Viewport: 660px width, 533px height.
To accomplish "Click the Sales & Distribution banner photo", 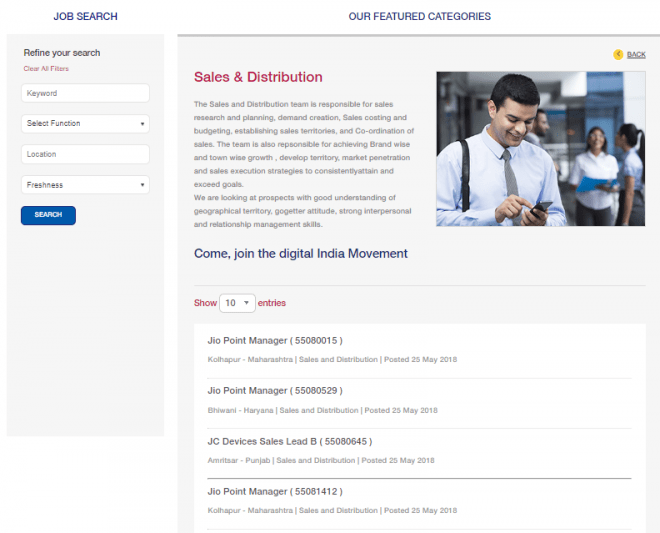I will click(x=541, y=149).
